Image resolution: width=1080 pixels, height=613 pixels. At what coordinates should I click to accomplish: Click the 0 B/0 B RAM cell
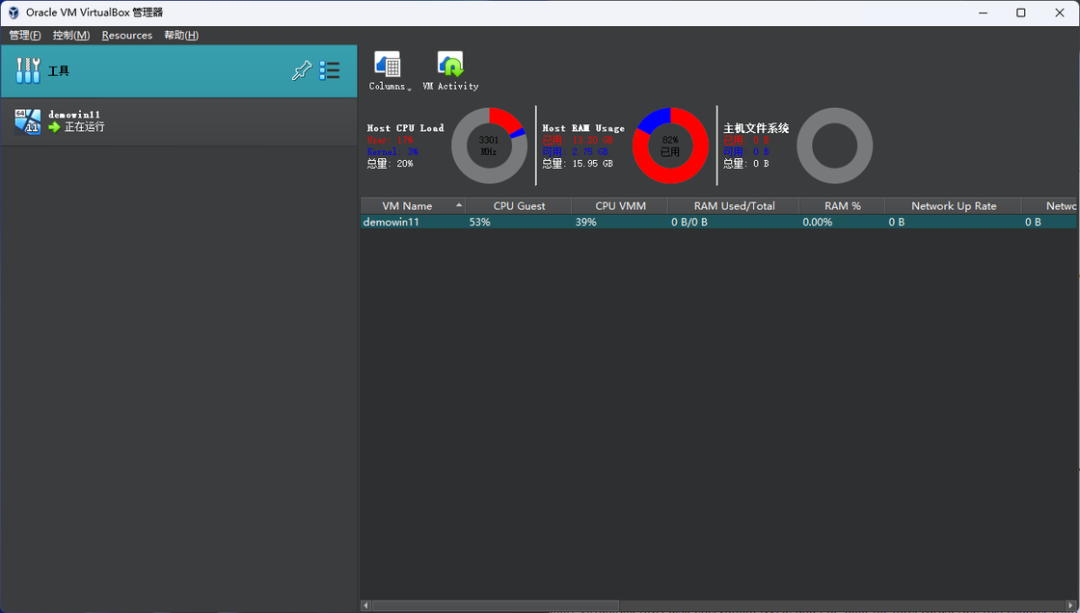coord(689,222)
